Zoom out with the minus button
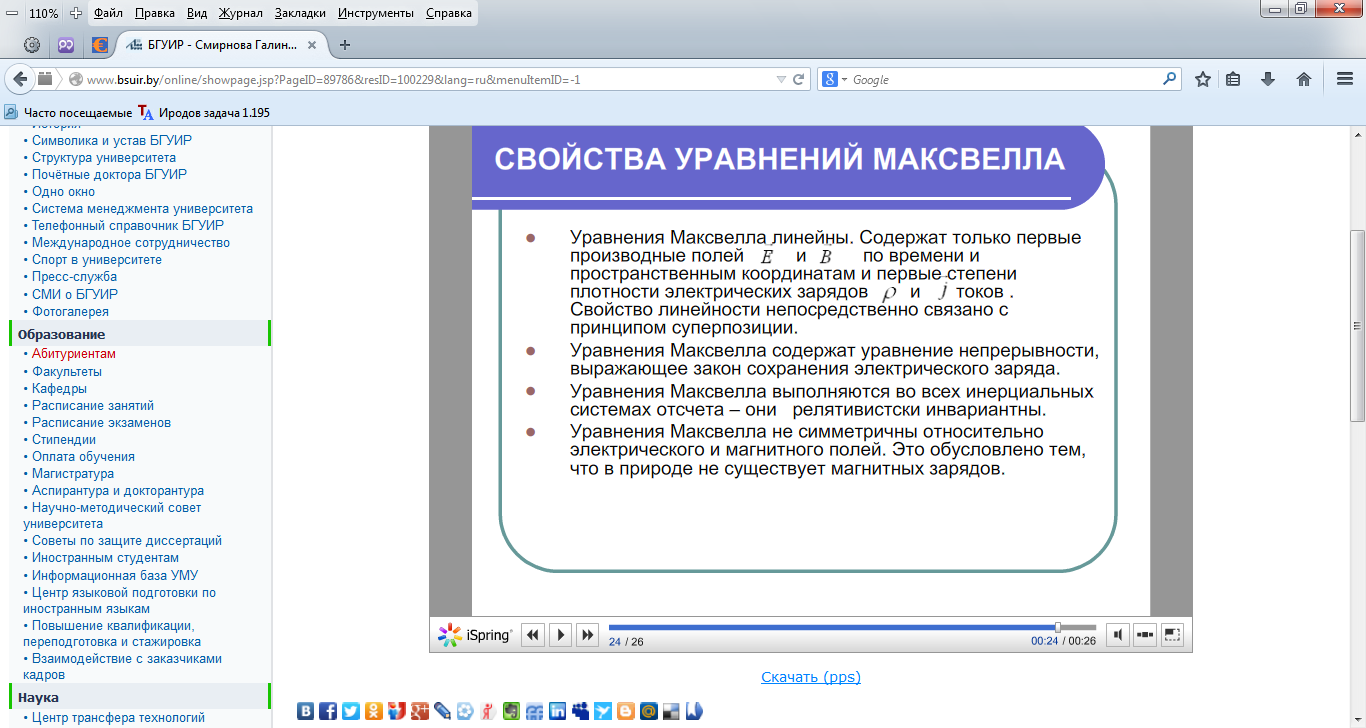The image size is (1366, 728). click(x=12, y=13)
